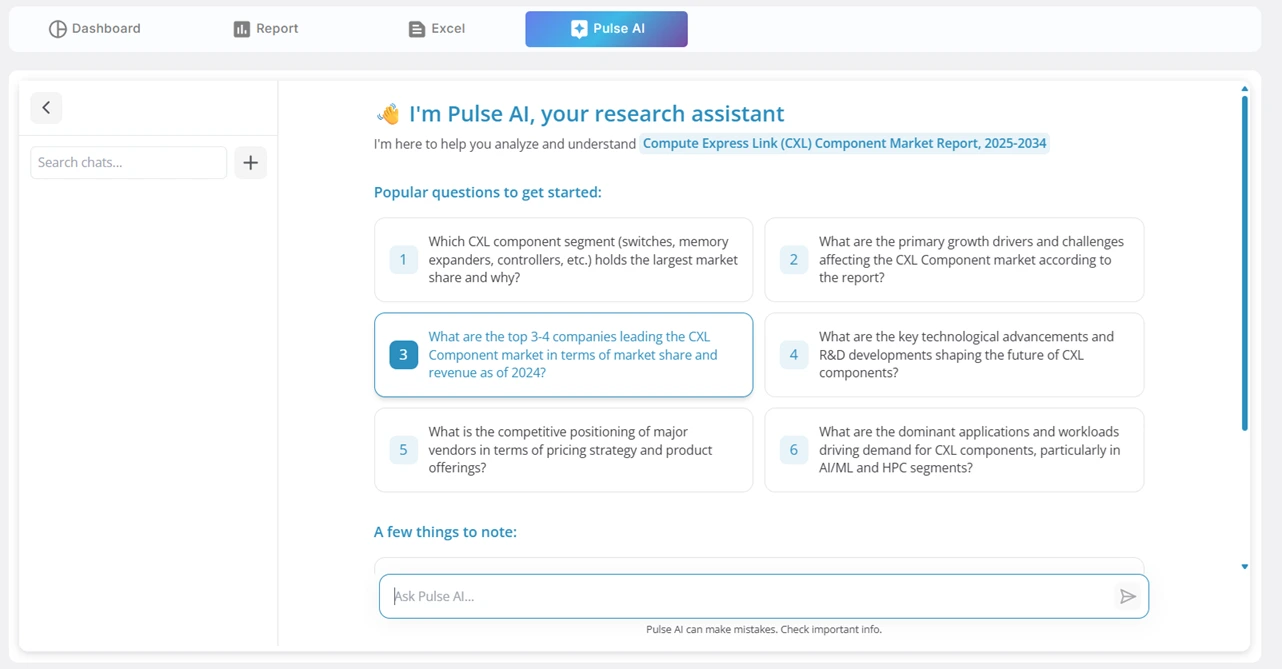Open Excel via its document icon
The height and width of the screenshot is (669, 1282).
click(x=416, y=28)
